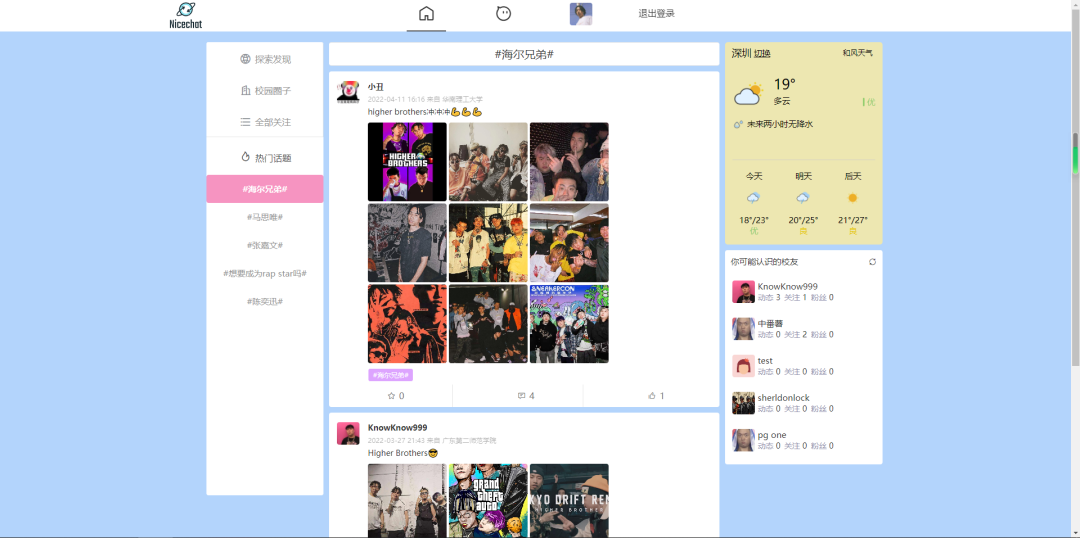
Task: Select 校园圈子 in the sidebar
Action: 265,90
